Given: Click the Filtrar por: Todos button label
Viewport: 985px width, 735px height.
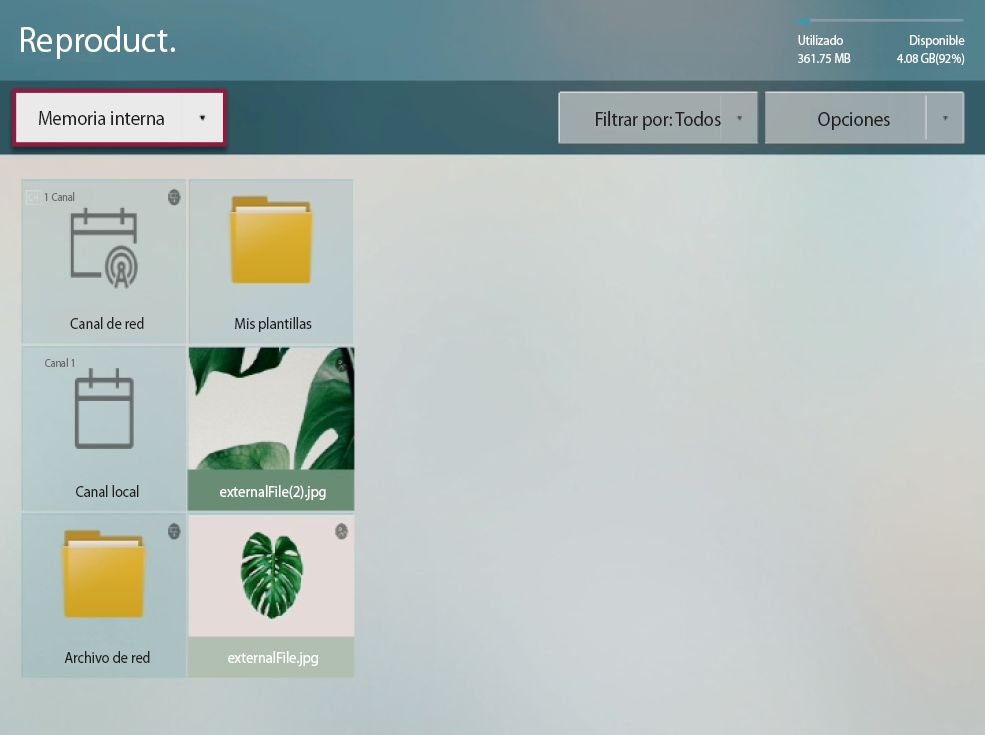Looking at the screenshot, I should tap(658, 119).
